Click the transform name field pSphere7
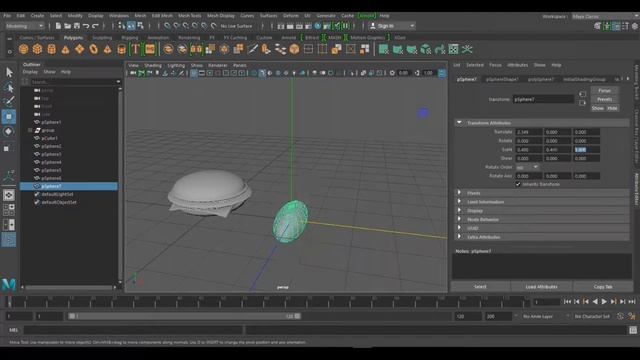The width and height of the screenshot is (640, 360). (x=543, y=99)
